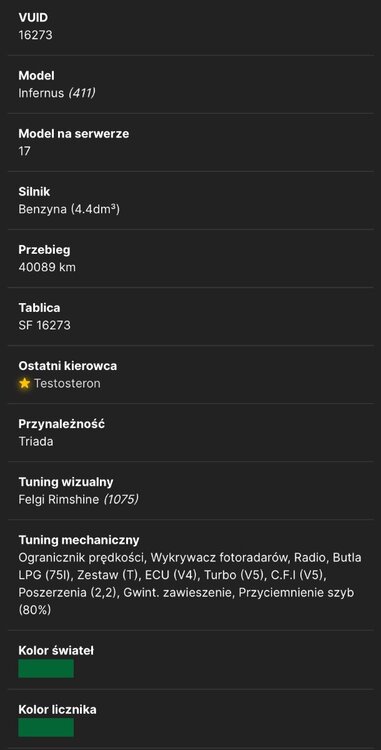
Task: Click the Ostatni kierowca label
Action: (x=67, y=366)
